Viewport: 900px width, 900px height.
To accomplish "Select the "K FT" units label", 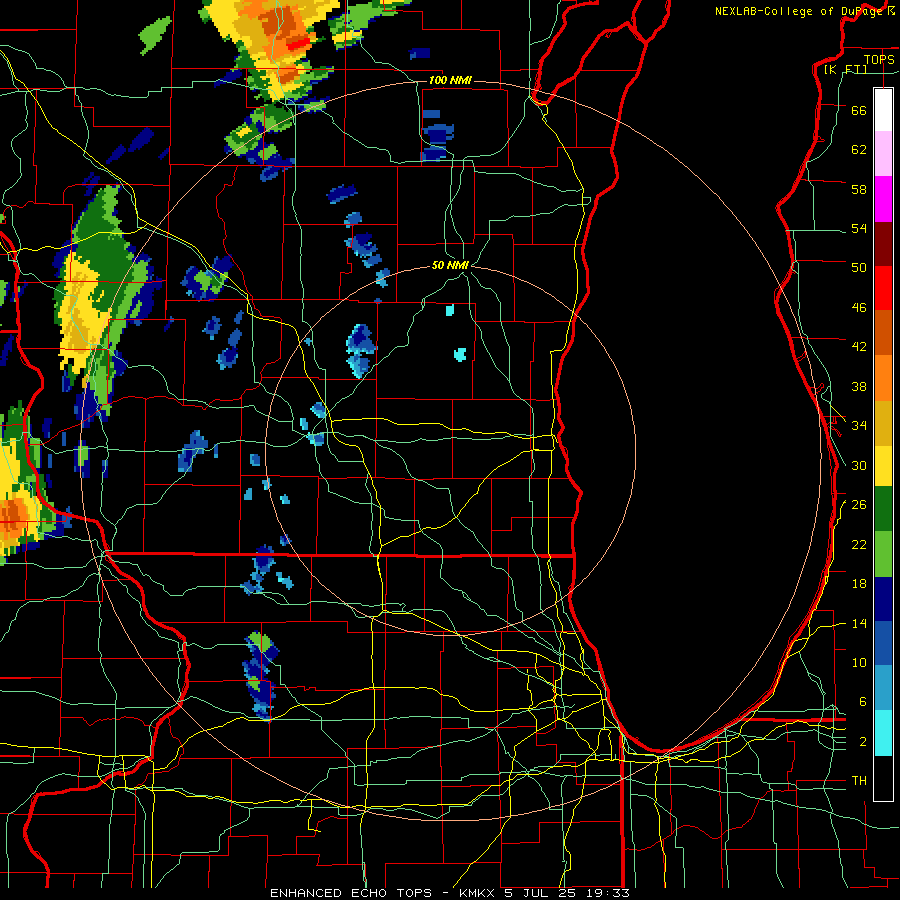I will [x=846, y=69].
